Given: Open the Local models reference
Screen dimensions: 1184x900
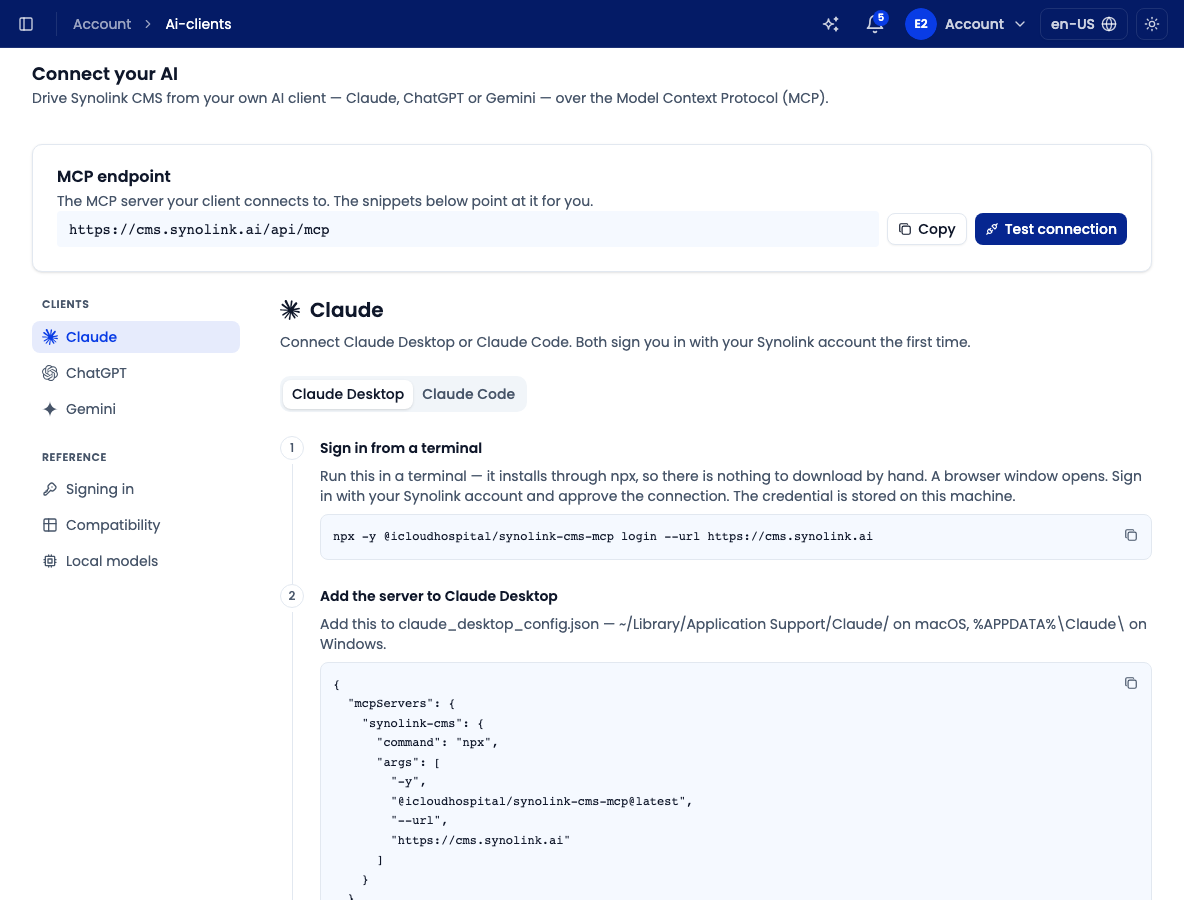Looking at the screenshot, I should 136,561.
